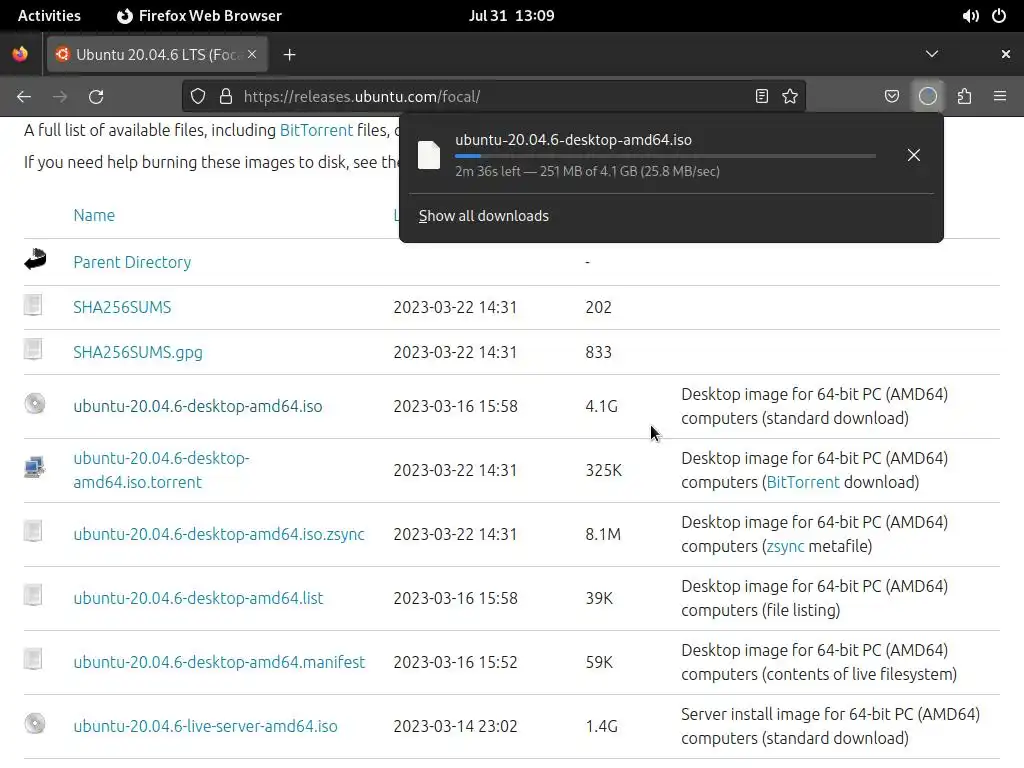The image size is (1024, 768).
Task: Click the 4.1G size cell
Action: (601, 406)
